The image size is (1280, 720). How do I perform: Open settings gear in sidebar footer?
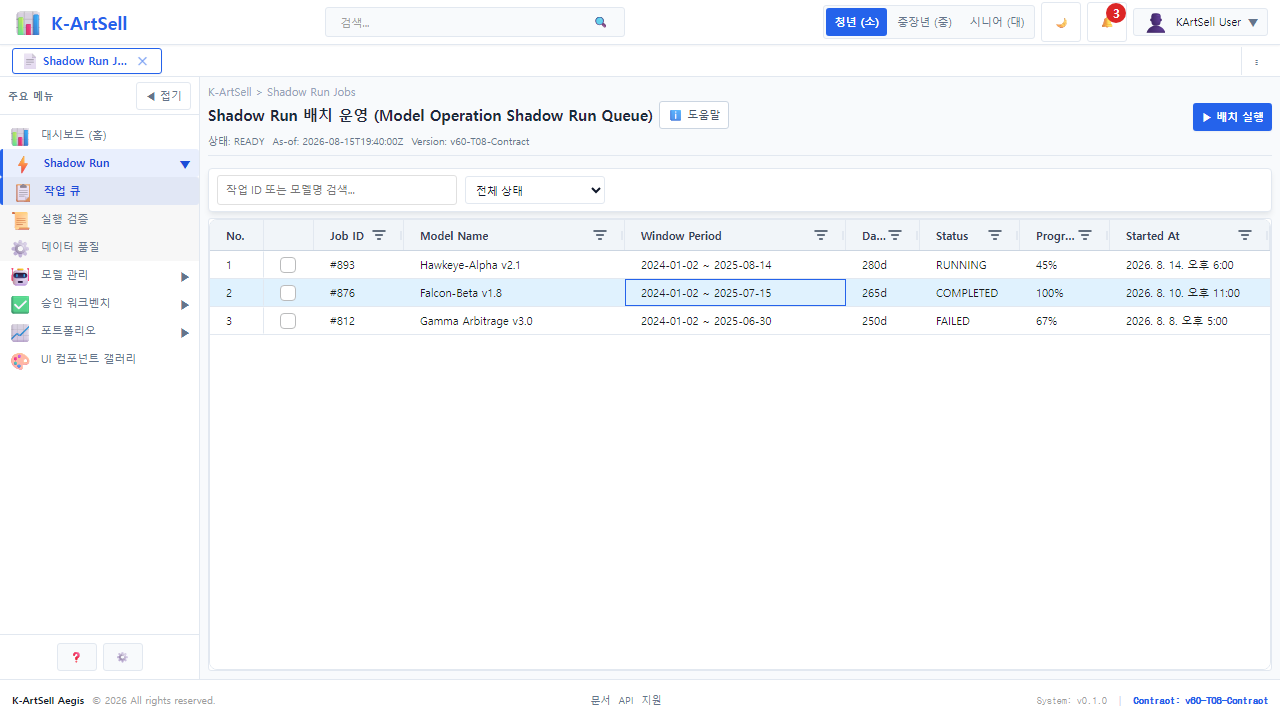[123, 657]
